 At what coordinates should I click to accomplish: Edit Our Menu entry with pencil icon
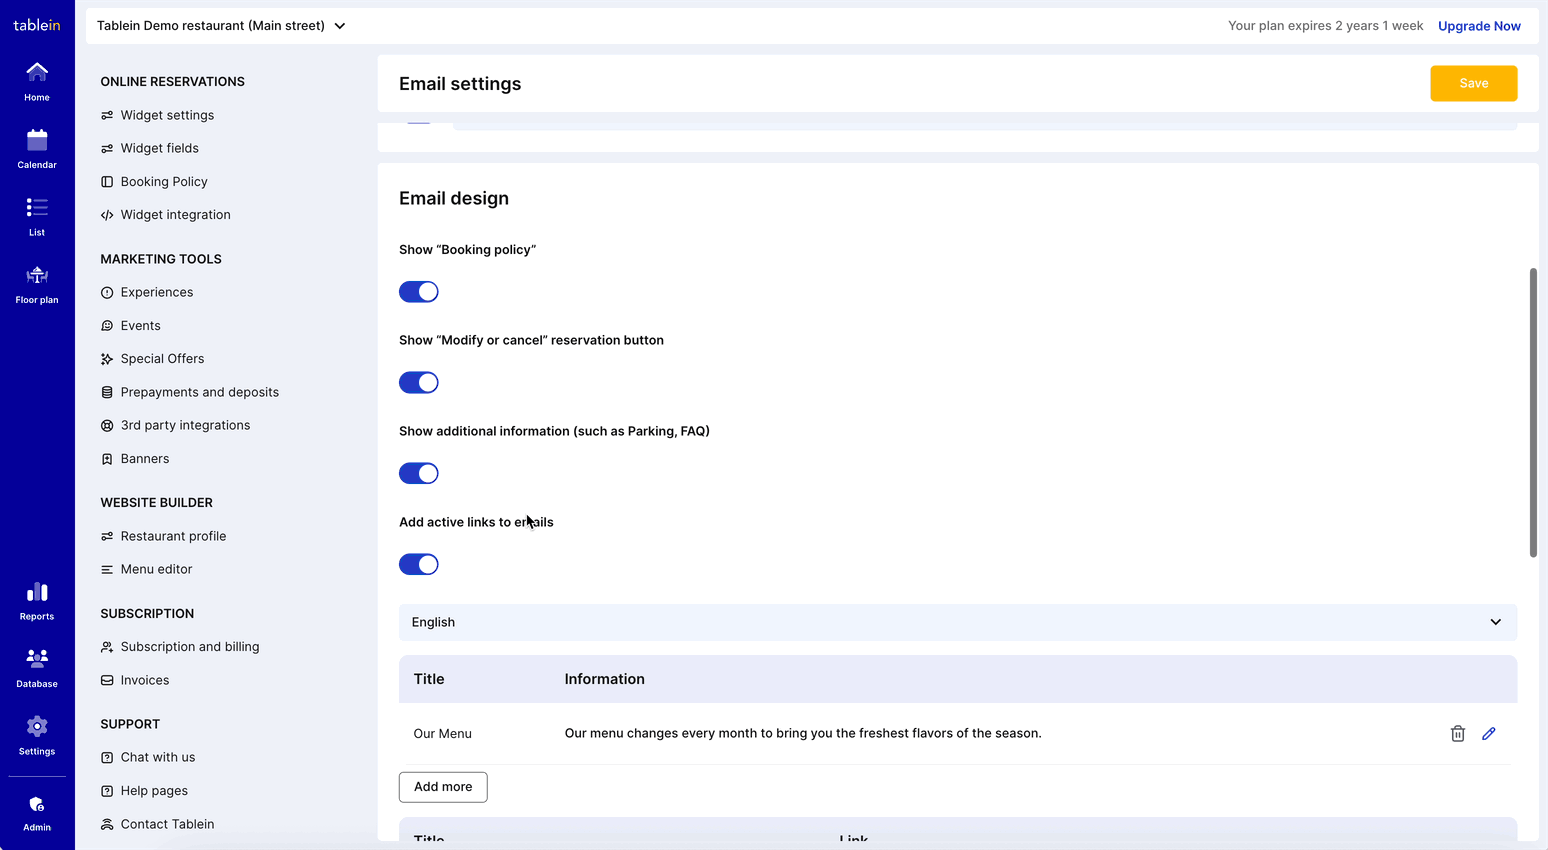point(1488,733)
